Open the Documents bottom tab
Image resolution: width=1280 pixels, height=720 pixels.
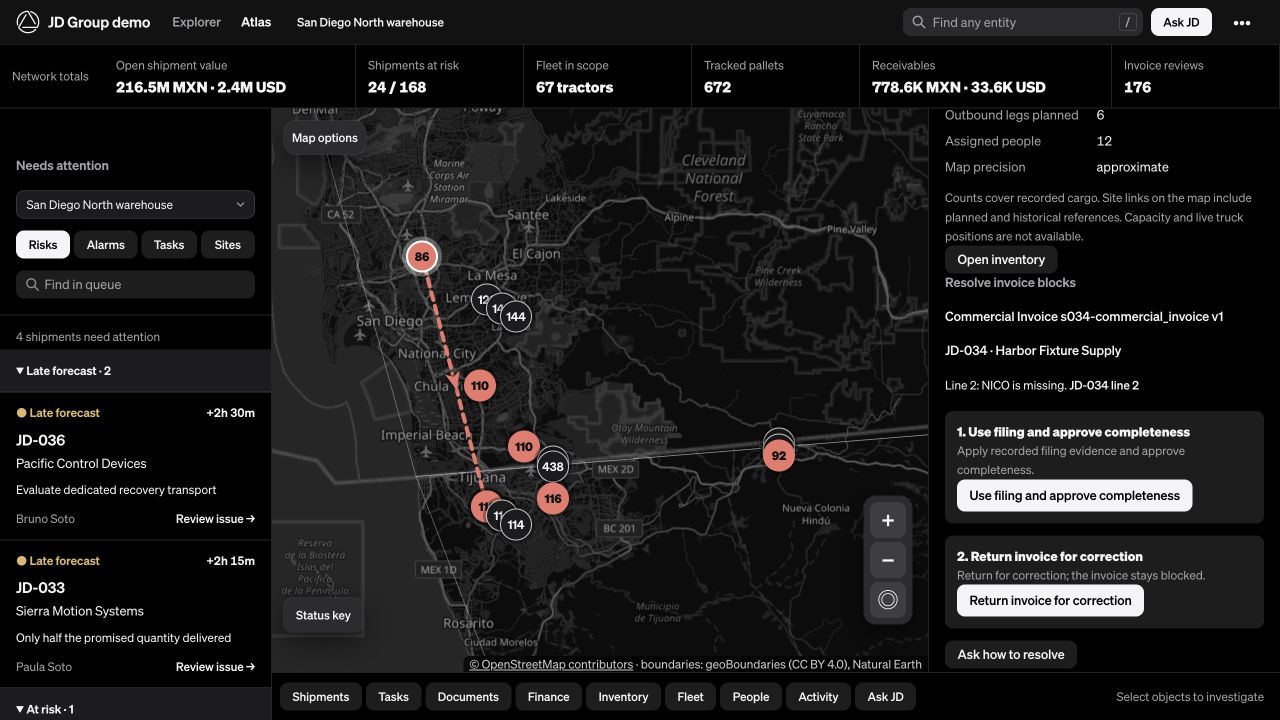point(468,697)
